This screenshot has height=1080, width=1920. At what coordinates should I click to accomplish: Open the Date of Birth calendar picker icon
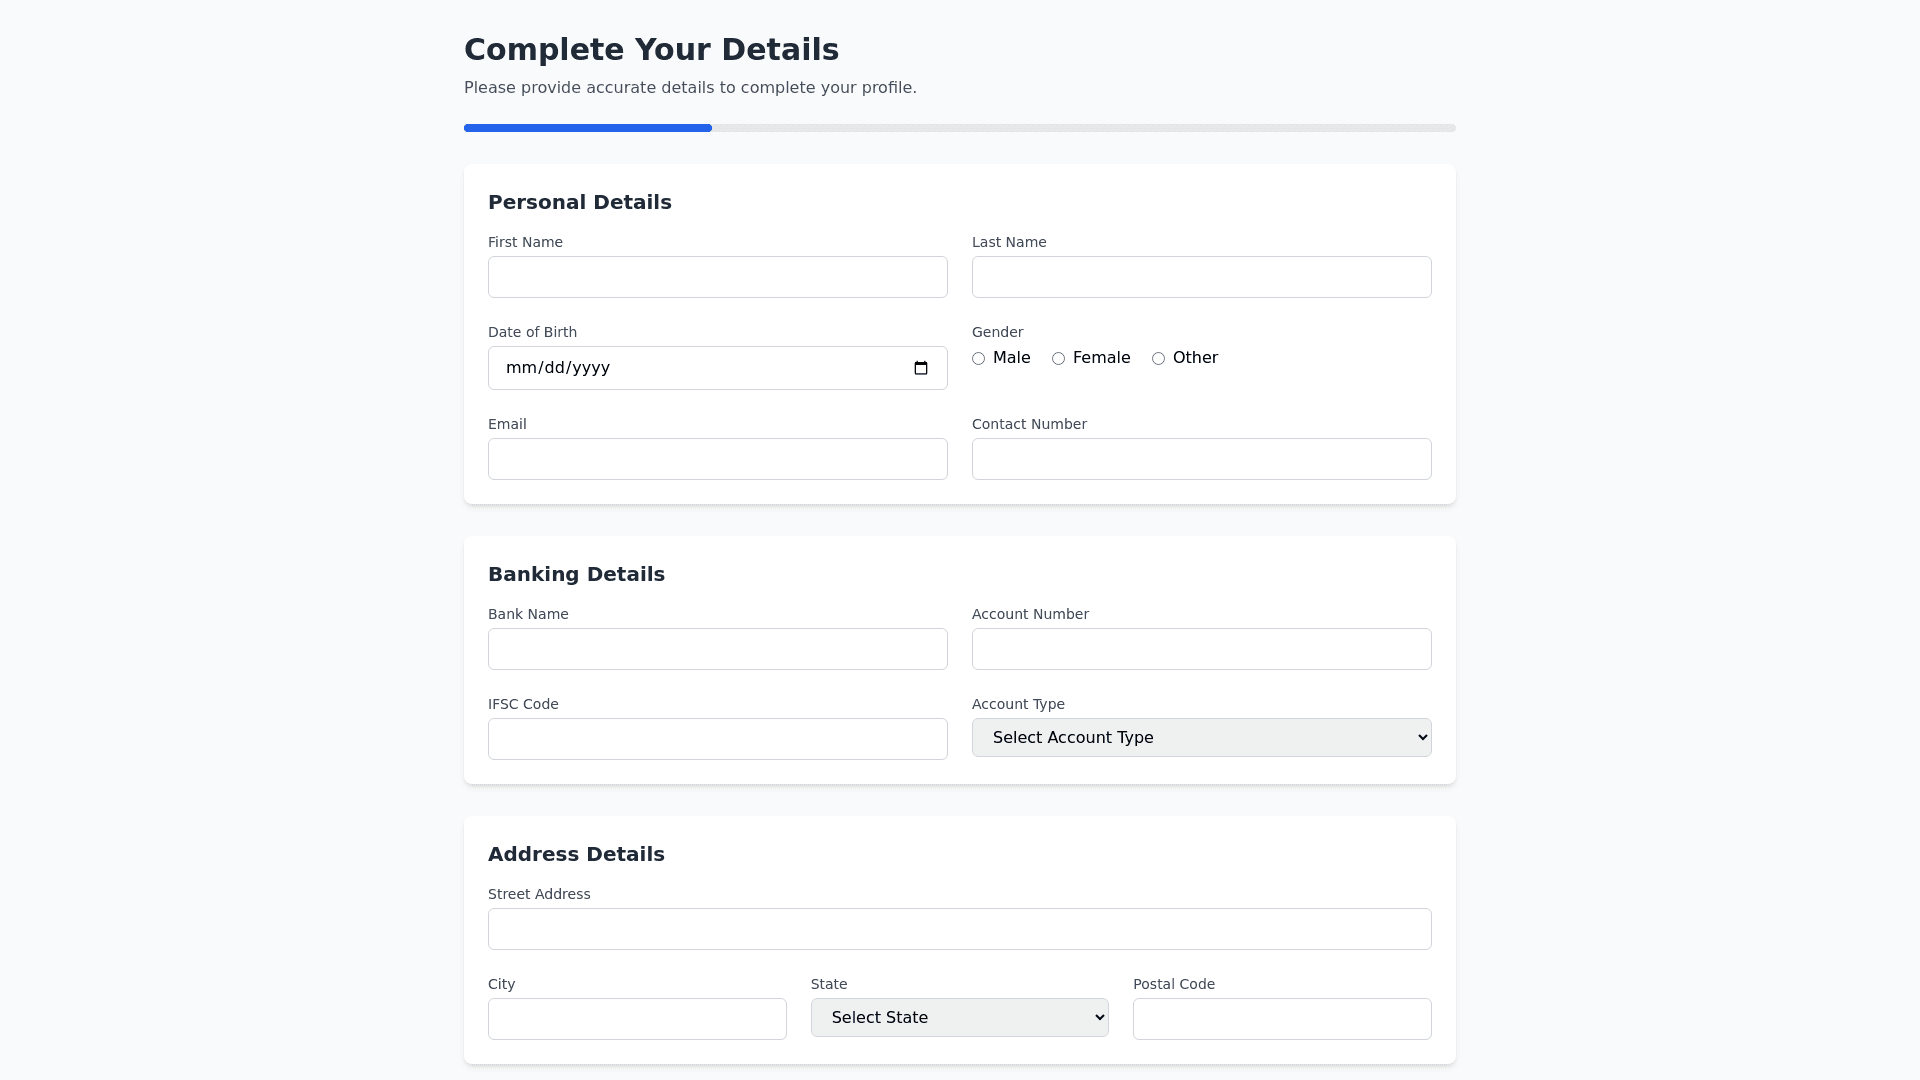[921, 368]
